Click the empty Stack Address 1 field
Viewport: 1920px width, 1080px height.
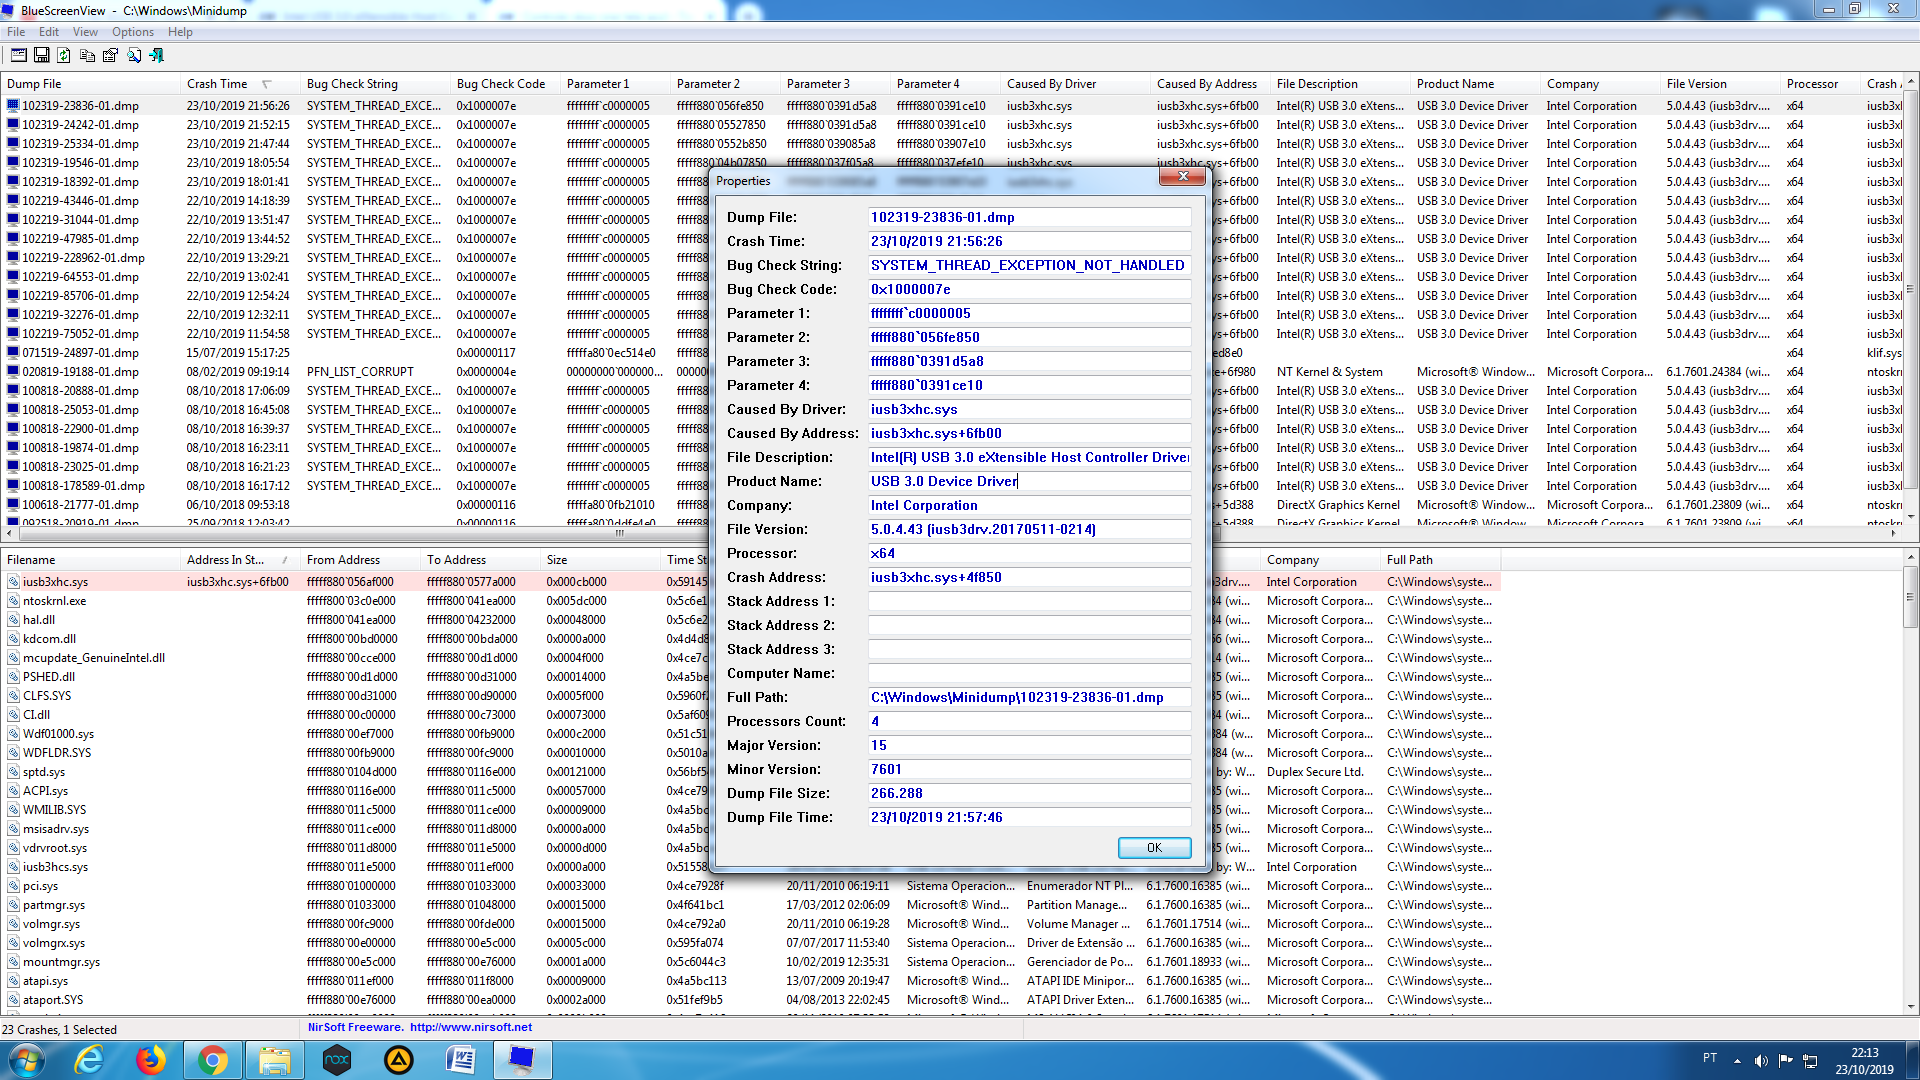[1029, 601]
